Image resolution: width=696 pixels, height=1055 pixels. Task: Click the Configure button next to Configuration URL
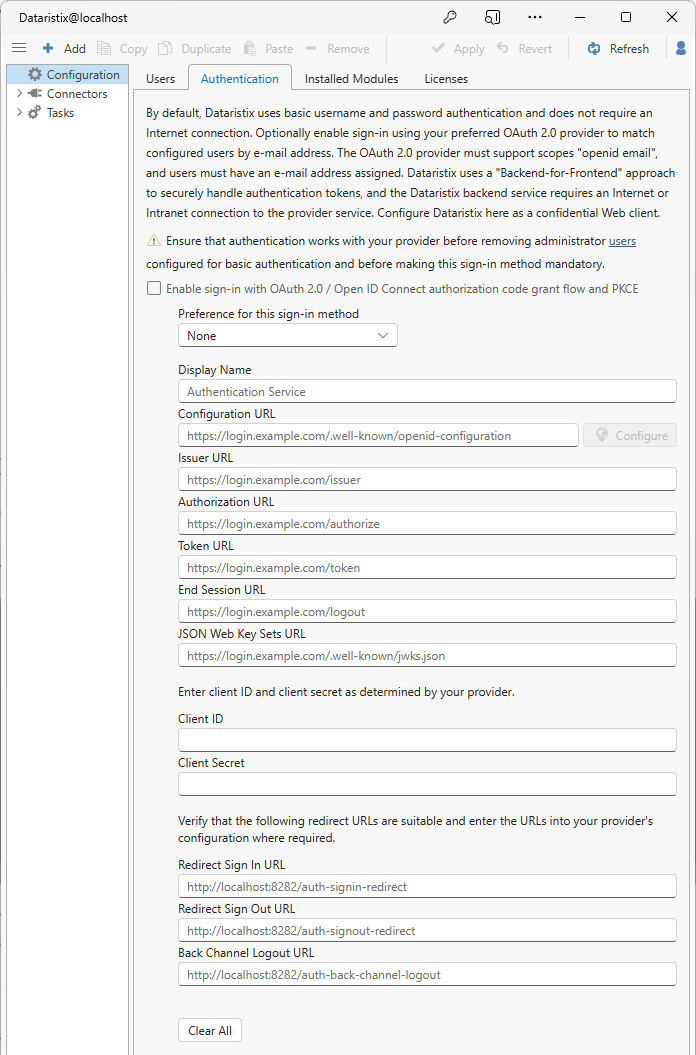click(629, 434)
